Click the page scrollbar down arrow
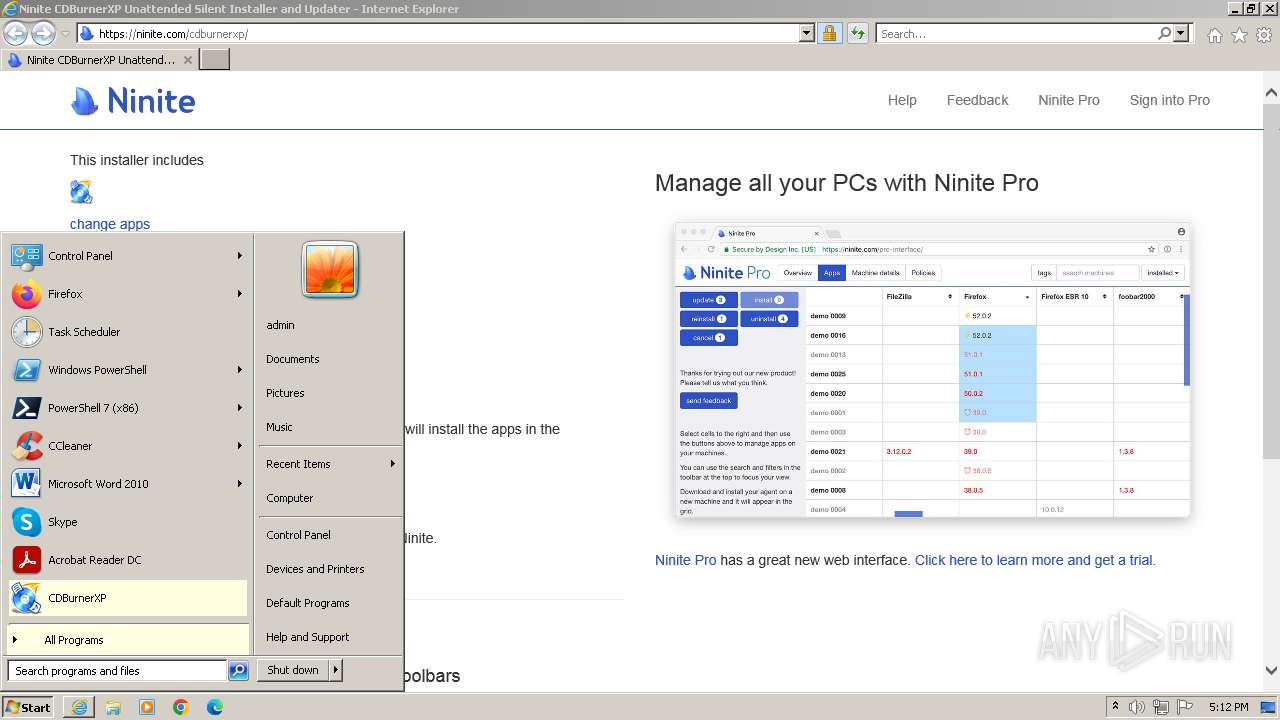The image size is (1280, 720). coord(1271,671)
